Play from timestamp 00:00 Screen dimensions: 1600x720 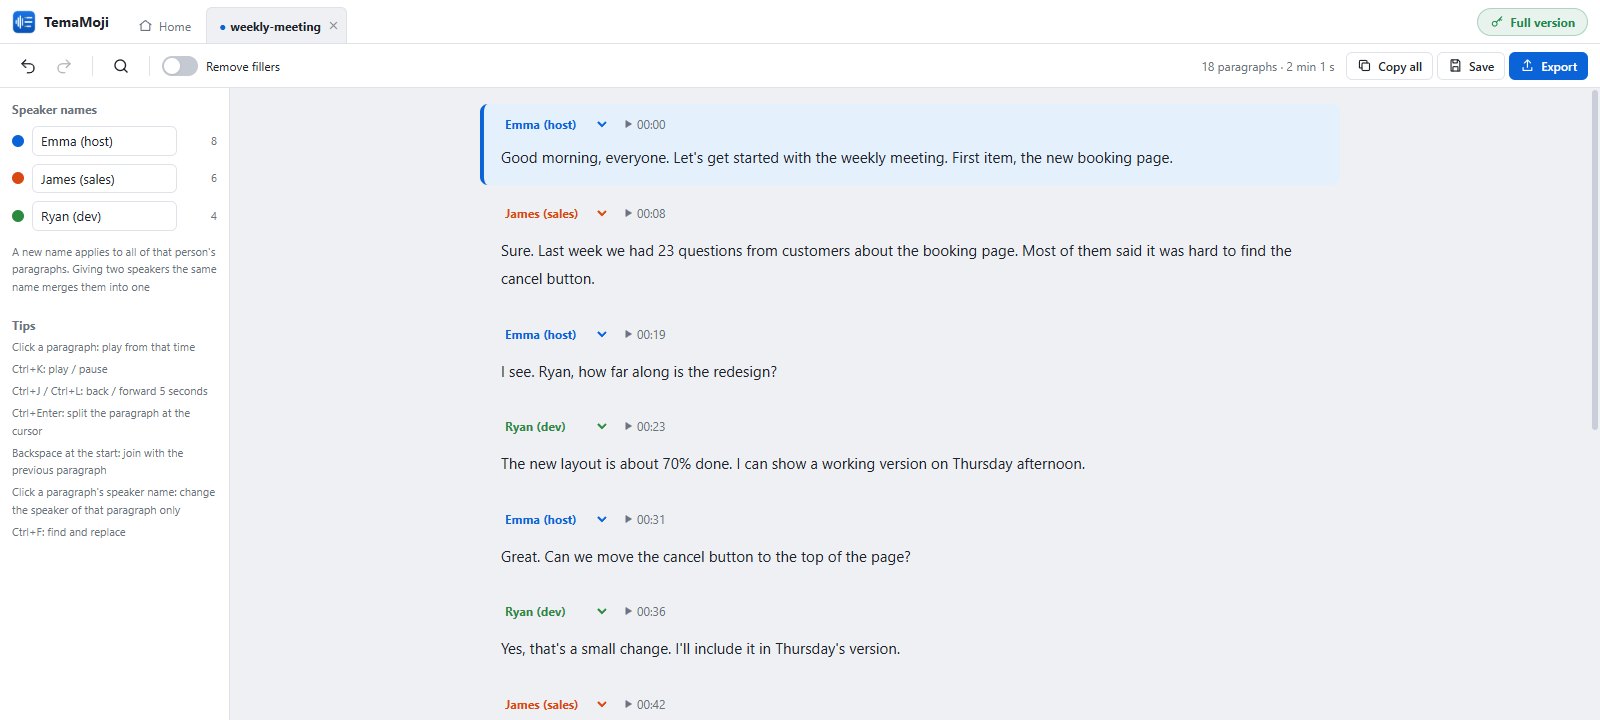pos(645,125)
